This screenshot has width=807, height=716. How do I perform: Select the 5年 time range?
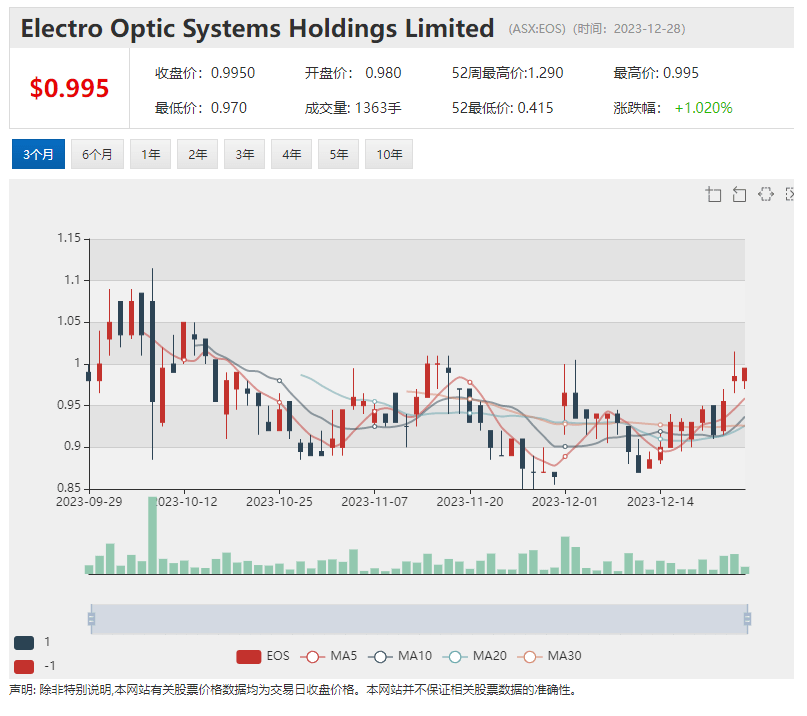click(x=338, y=154)
